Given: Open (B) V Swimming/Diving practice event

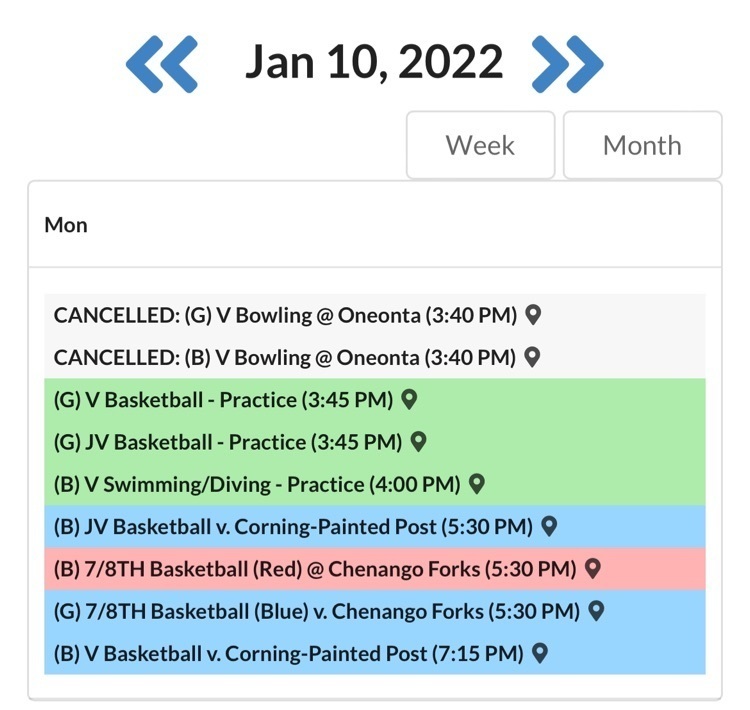Looking at the screenshot, I should [x=256, y=485].
